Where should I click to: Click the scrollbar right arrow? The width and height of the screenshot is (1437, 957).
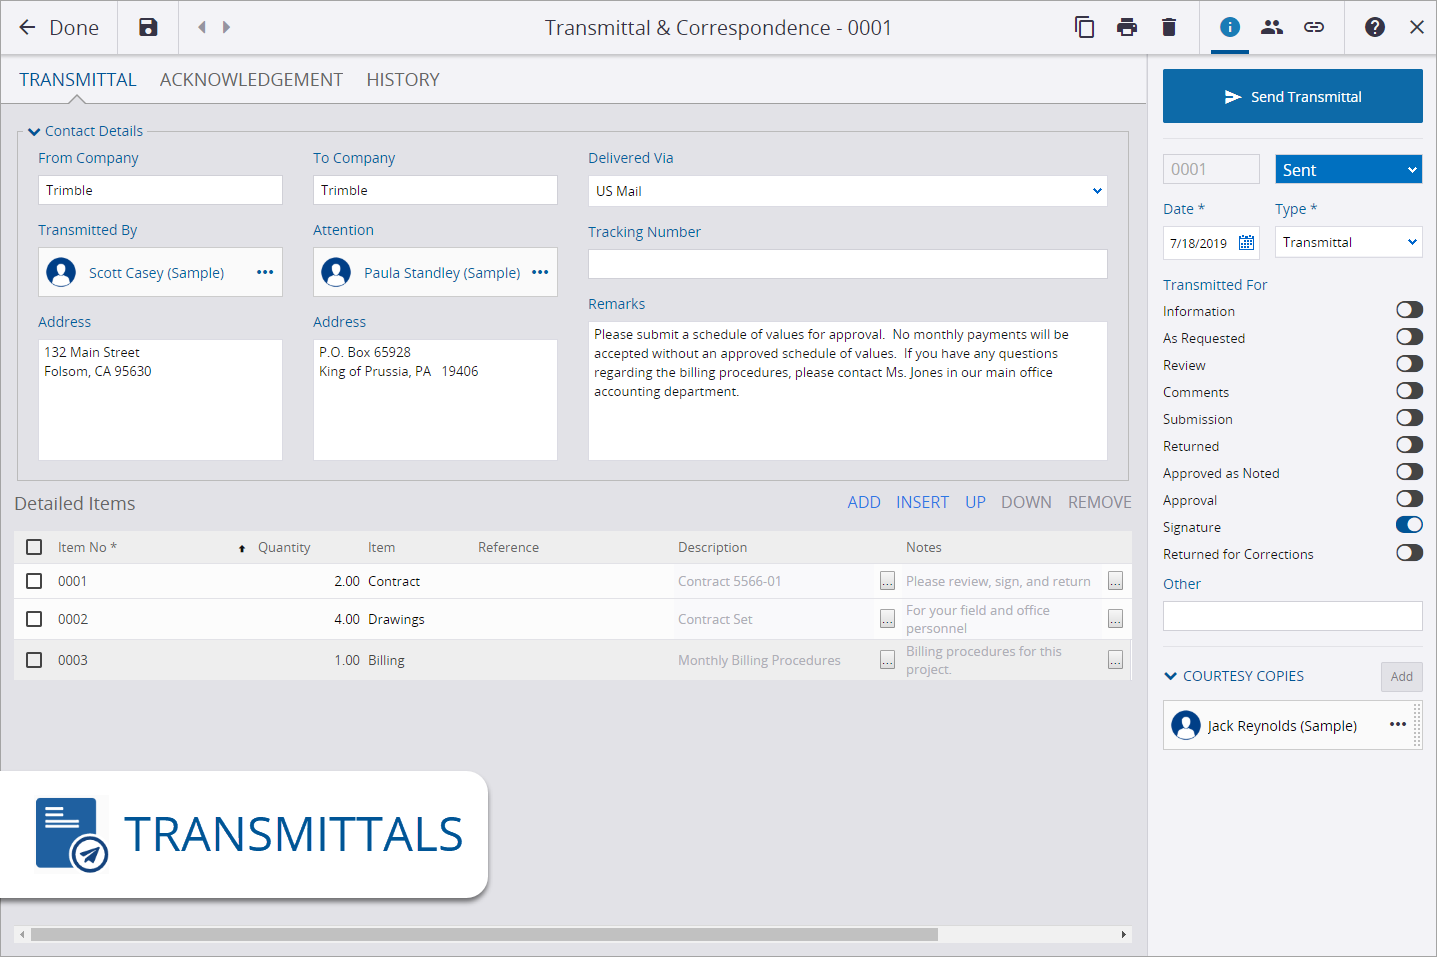[1124, 935]
